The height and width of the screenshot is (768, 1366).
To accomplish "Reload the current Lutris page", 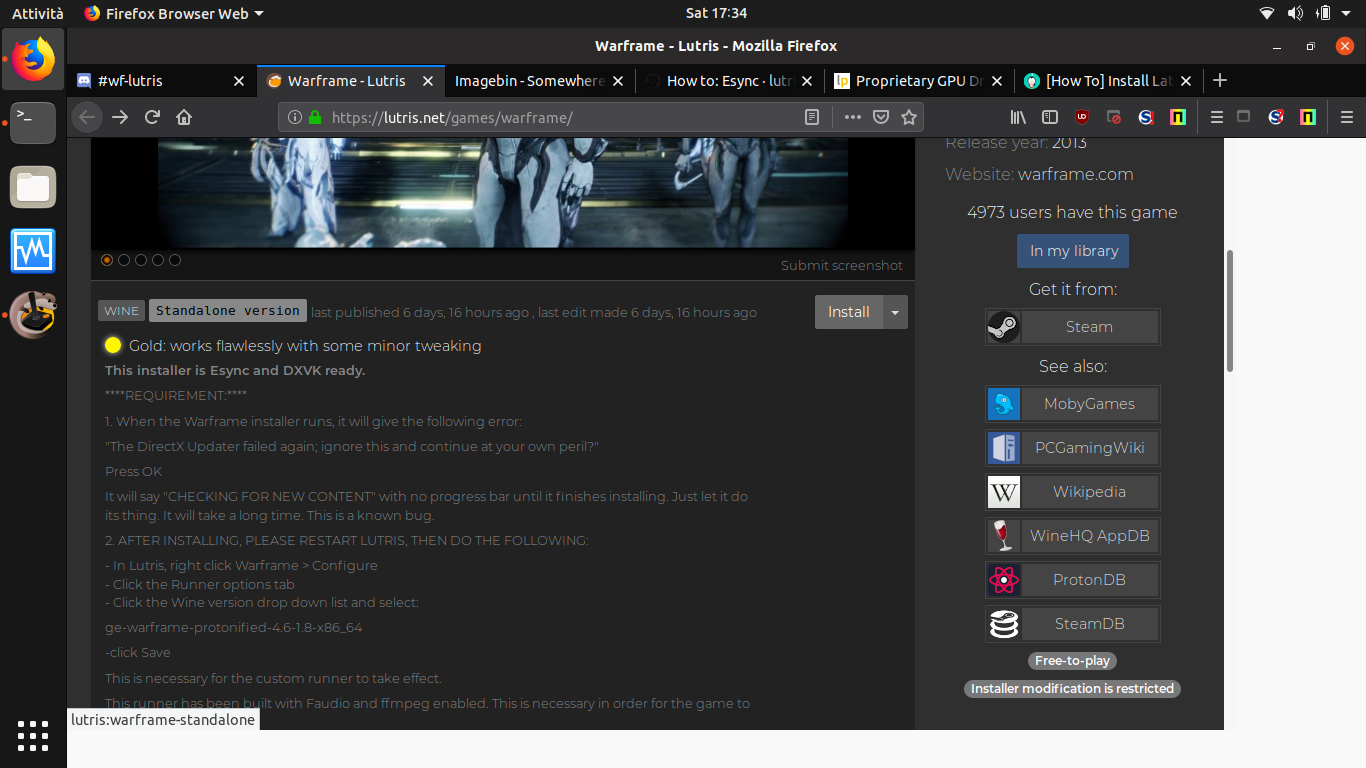I will tap(152, 117).
